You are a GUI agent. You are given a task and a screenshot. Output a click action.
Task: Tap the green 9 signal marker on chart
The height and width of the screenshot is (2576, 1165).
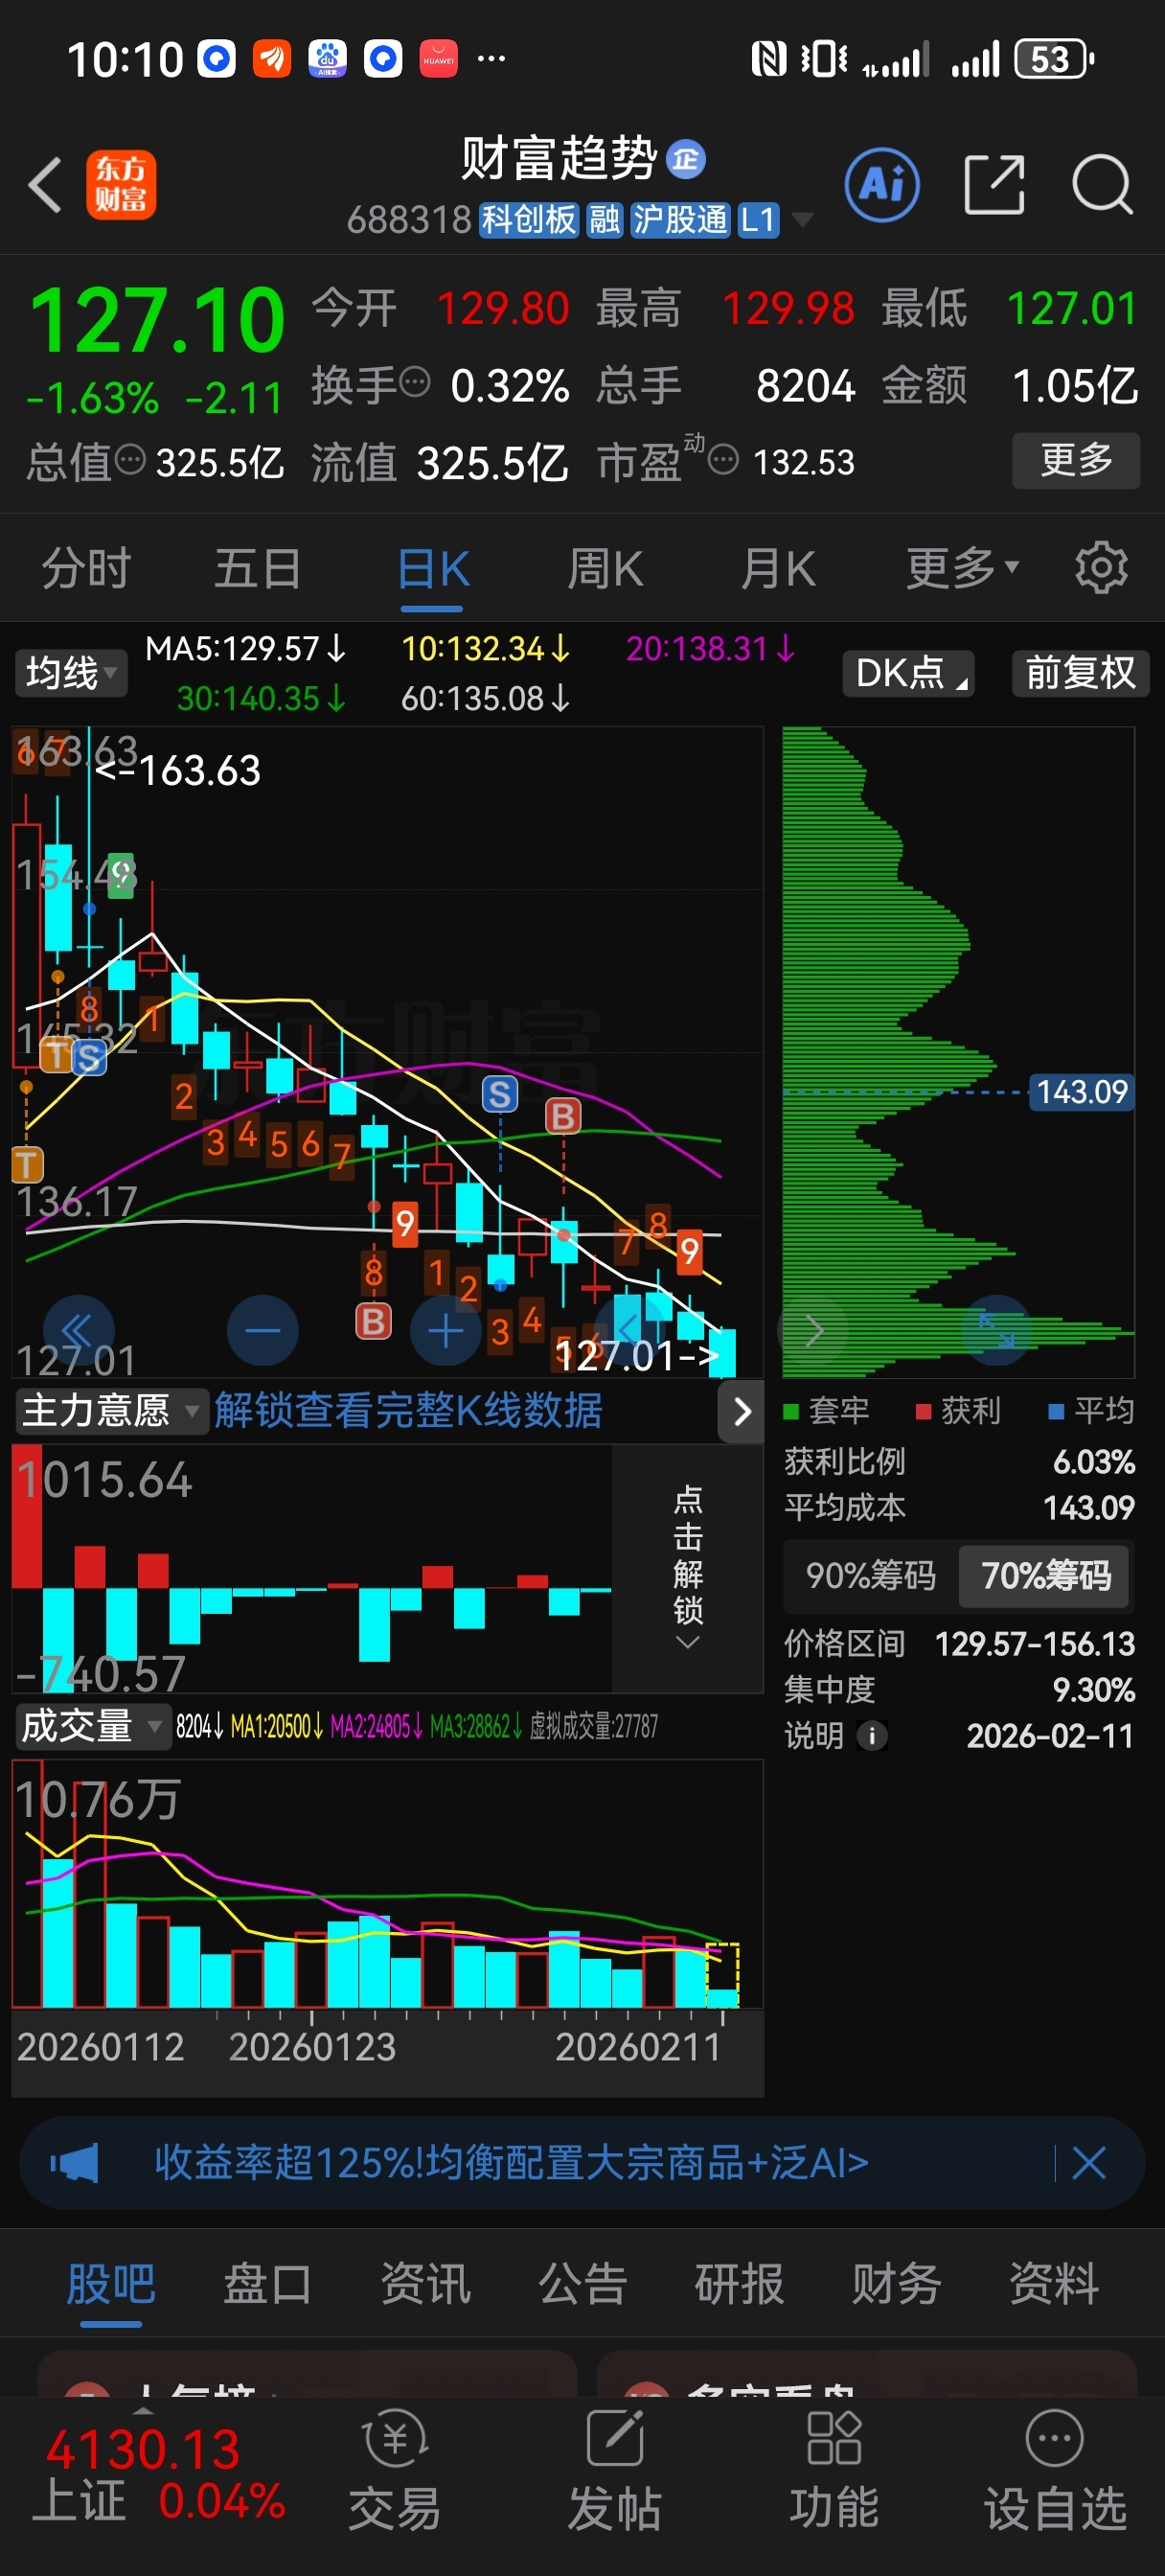[x=120, y=877]
